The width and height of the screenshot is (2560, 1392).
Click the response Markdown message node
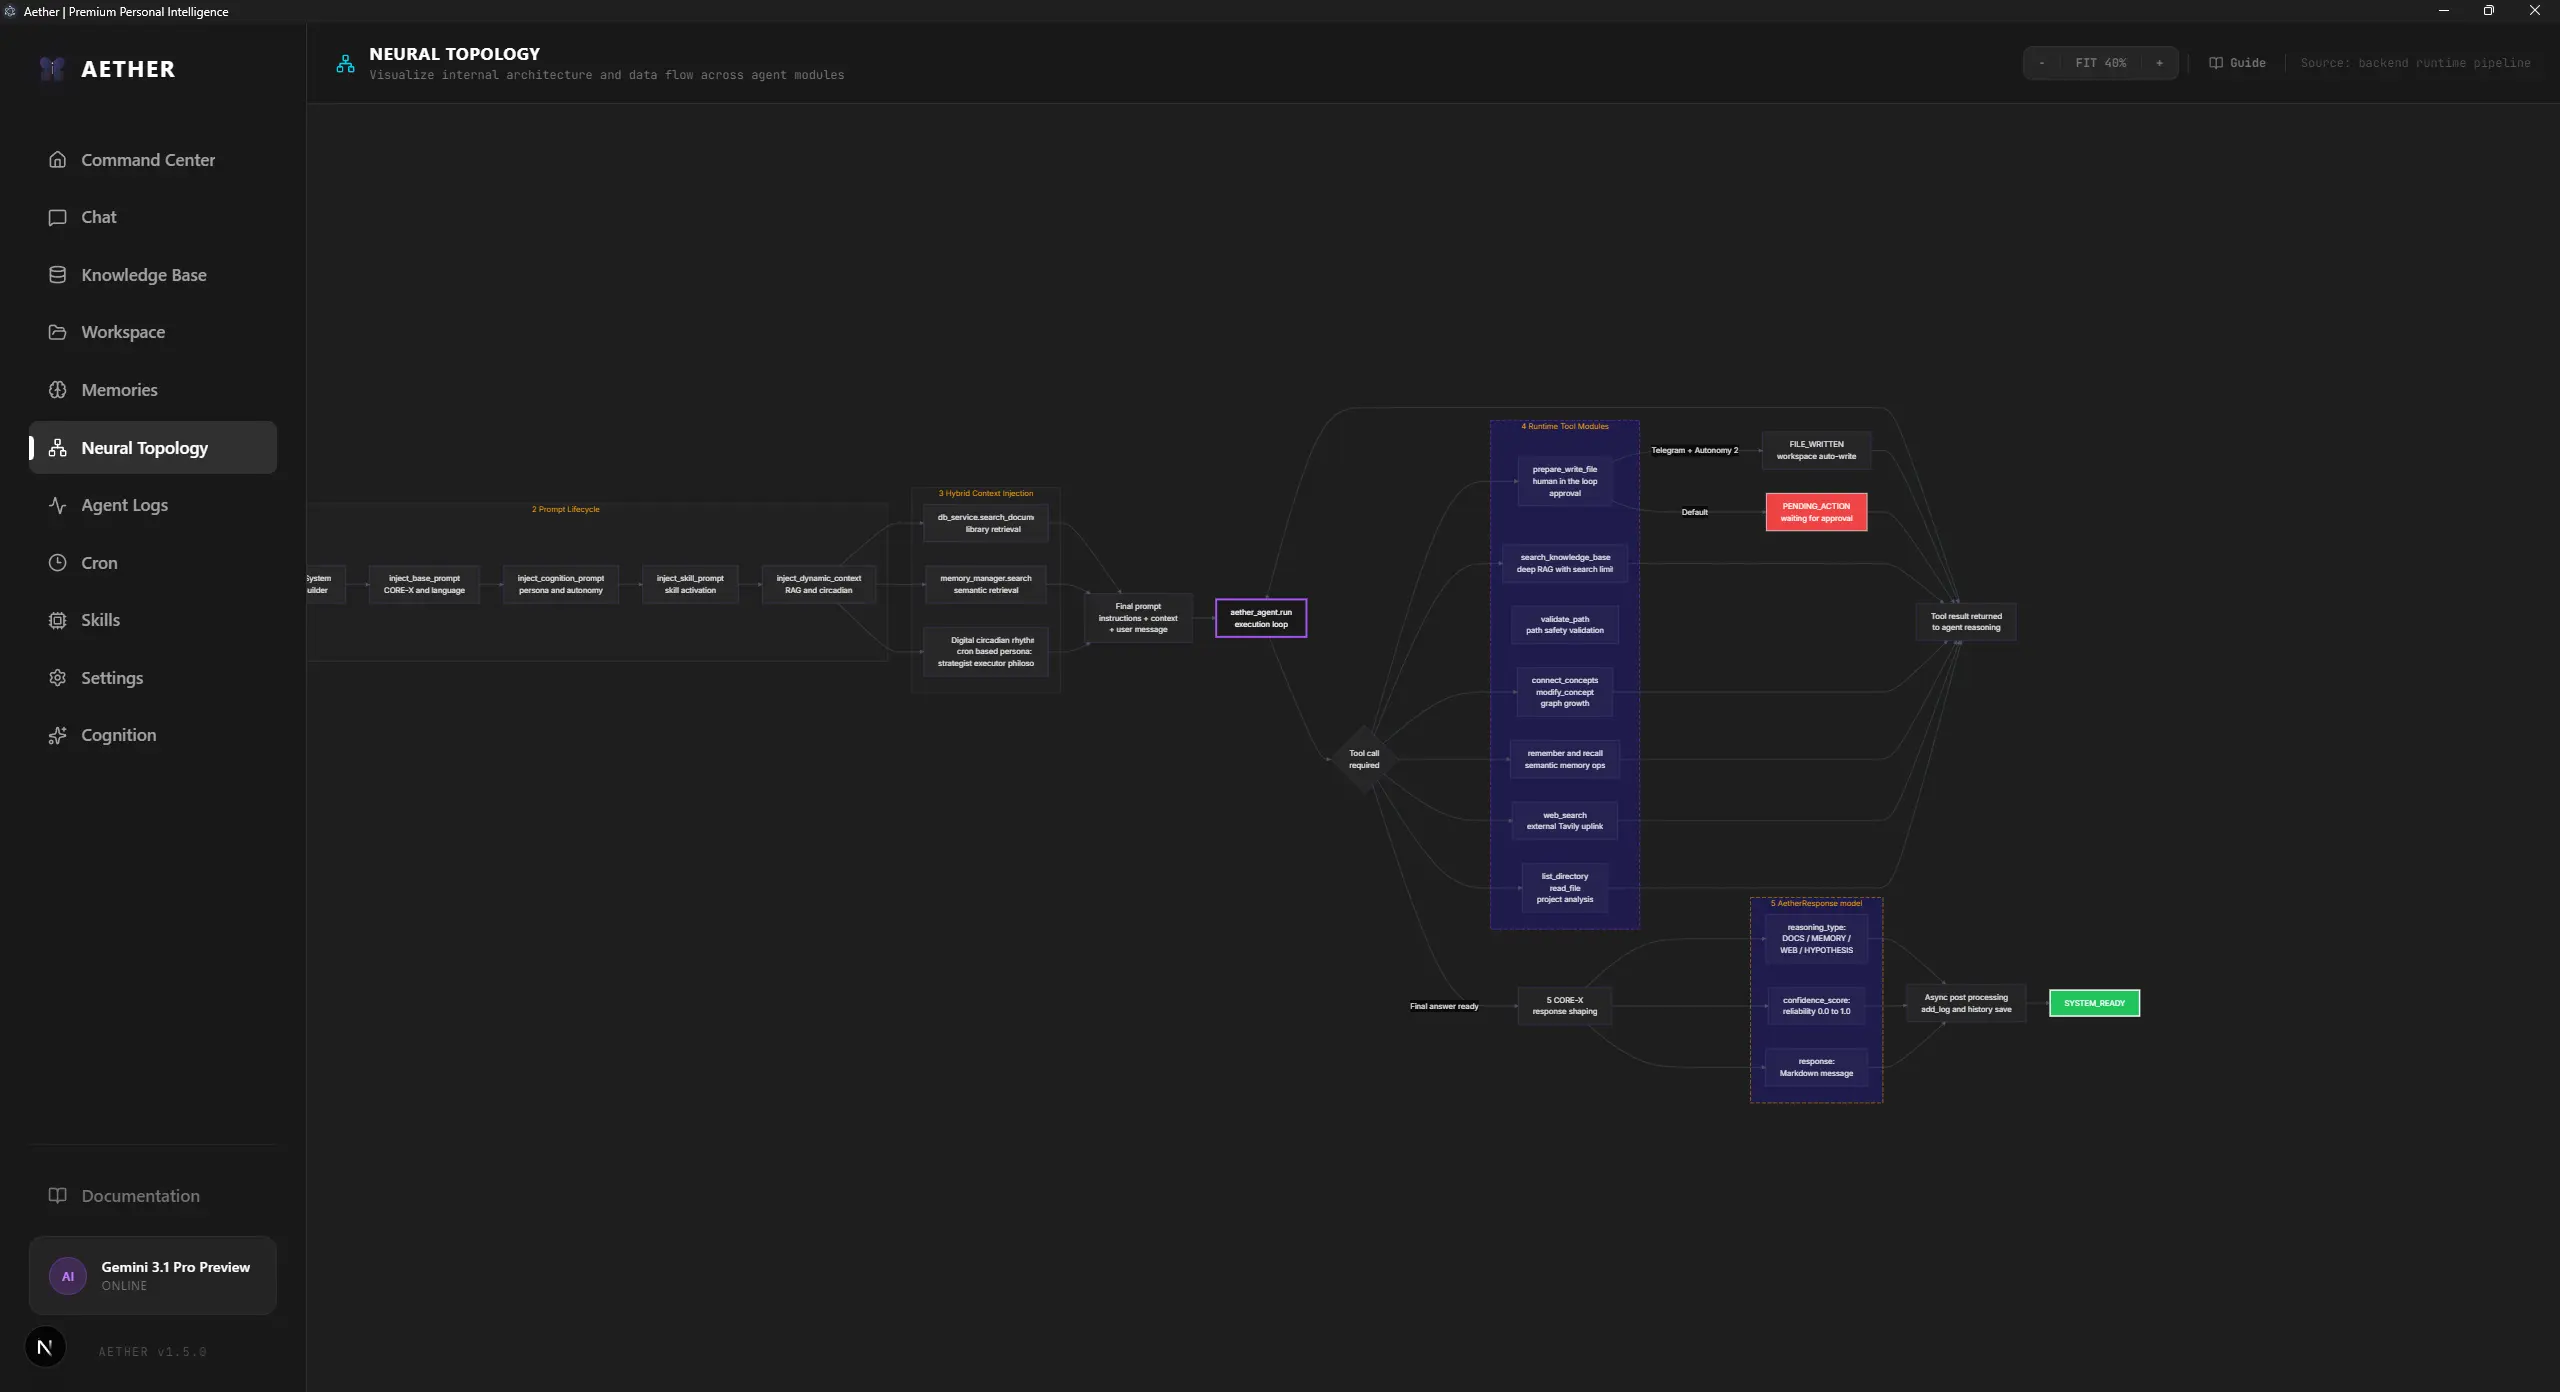(1816, 1067)
